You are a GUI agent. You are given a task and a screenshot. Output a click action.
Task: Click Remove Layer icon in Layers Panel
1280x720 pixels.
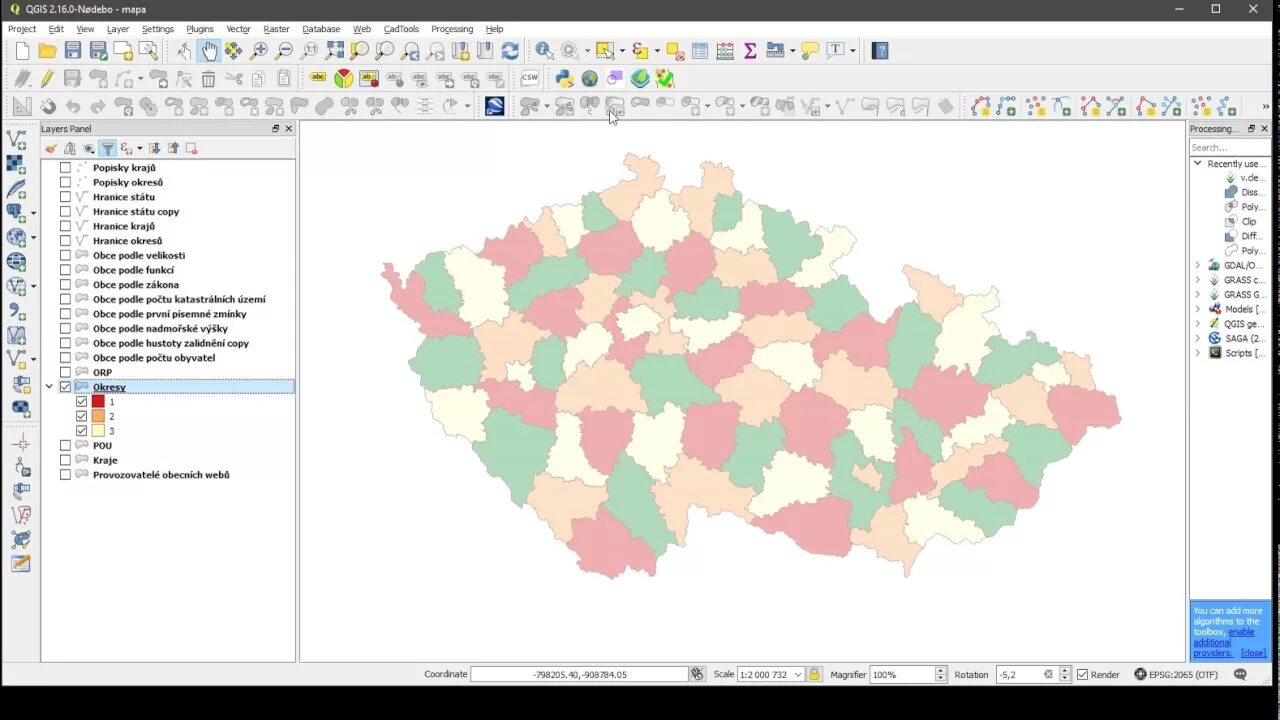(x=191, y=148)
